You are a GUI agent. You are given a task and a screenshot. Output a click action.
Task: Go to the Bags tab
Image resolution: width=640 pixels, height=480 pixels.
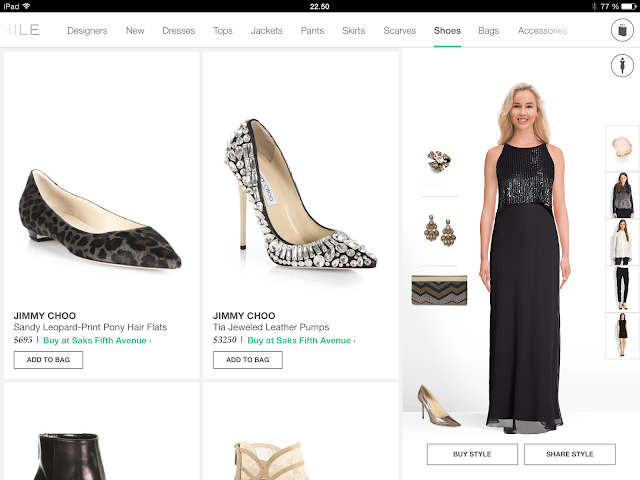point(489,31)
